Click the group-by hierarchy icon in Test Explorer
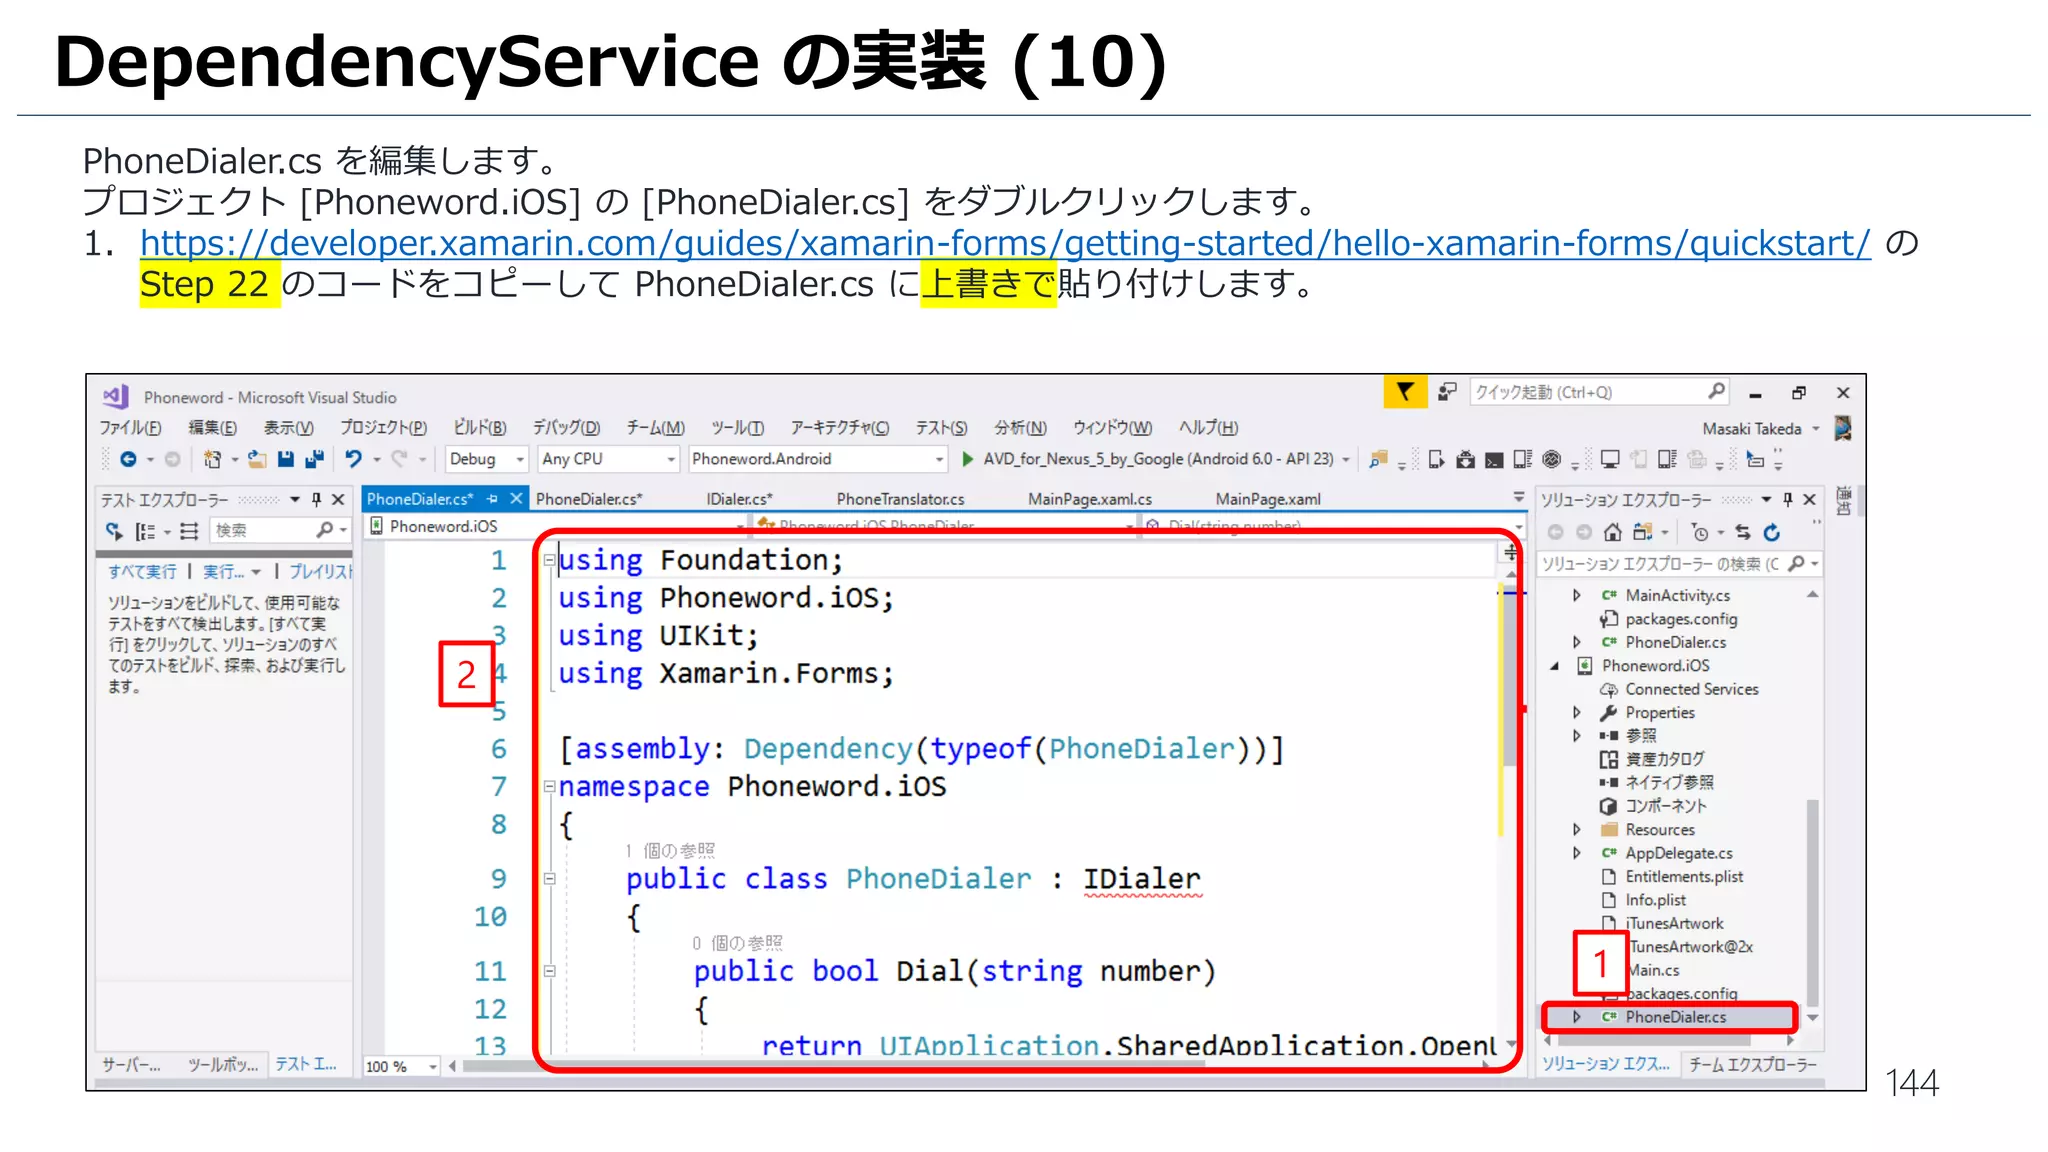 tap(146, 531)
